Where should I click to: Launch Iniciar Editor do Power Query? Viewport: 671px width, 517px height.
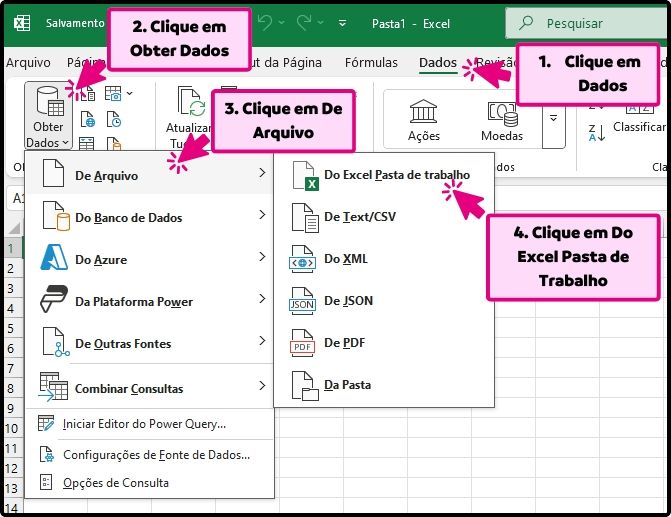pos(149,424)
